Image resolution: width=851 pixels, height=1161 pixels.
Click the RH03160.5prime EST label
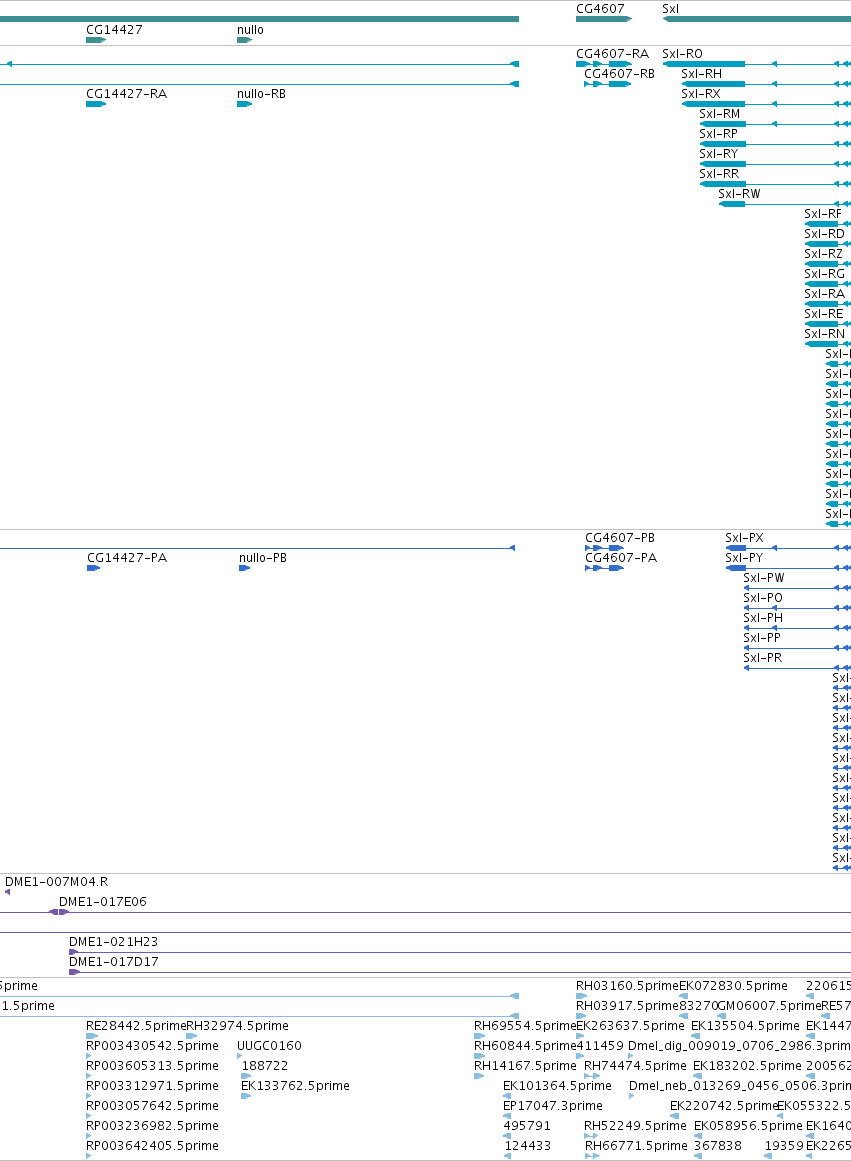tap(627, 986)
